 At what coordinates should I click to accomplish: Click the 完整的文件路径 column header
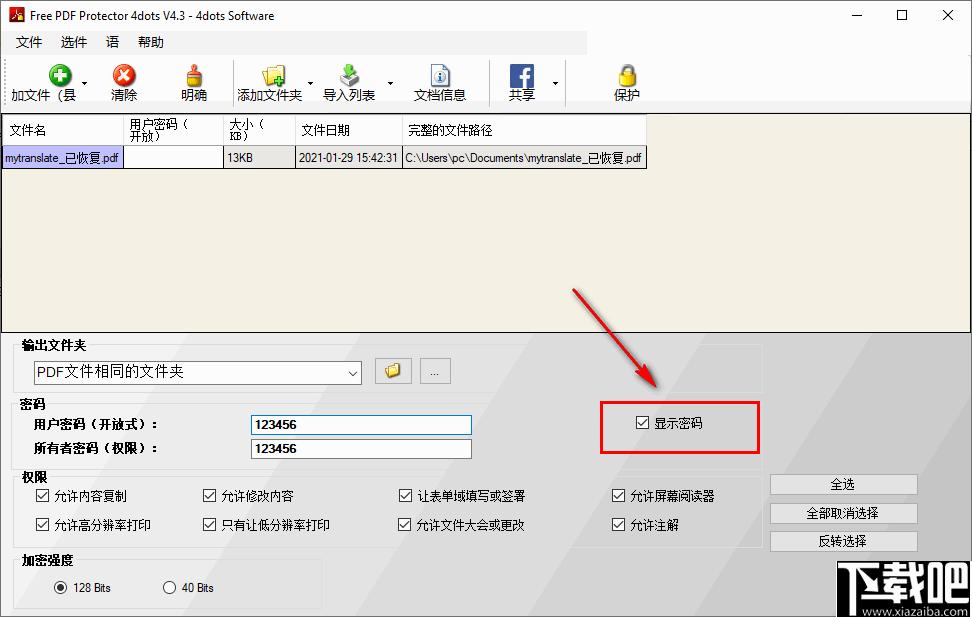coord(524,130)
